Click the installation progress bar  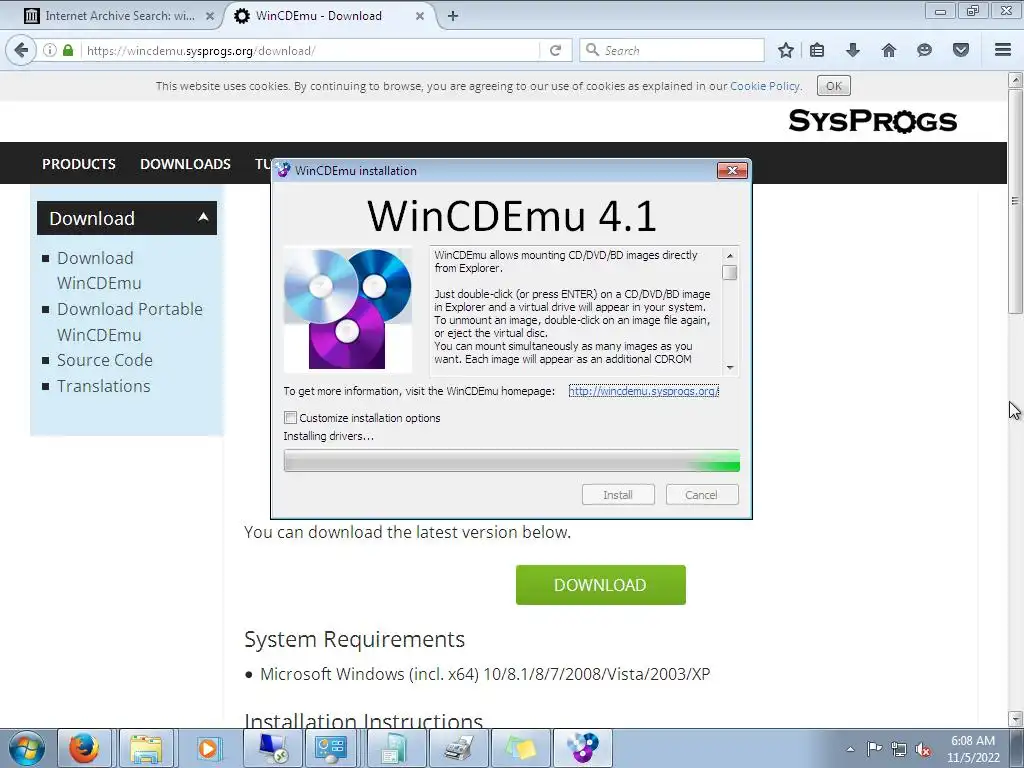(x=511, y=460)
